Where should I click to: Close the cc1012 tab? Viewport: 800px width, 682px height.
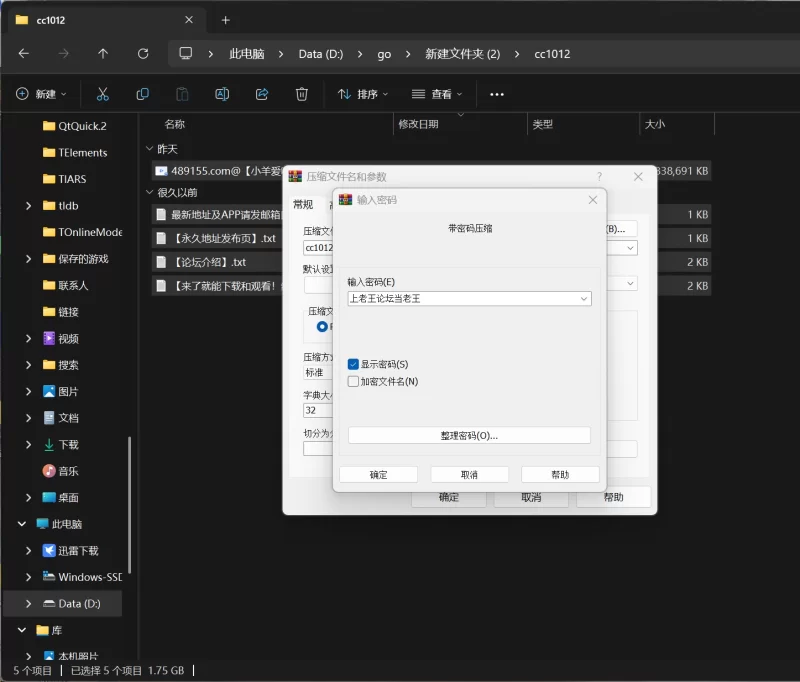click(x=189, y=20)
